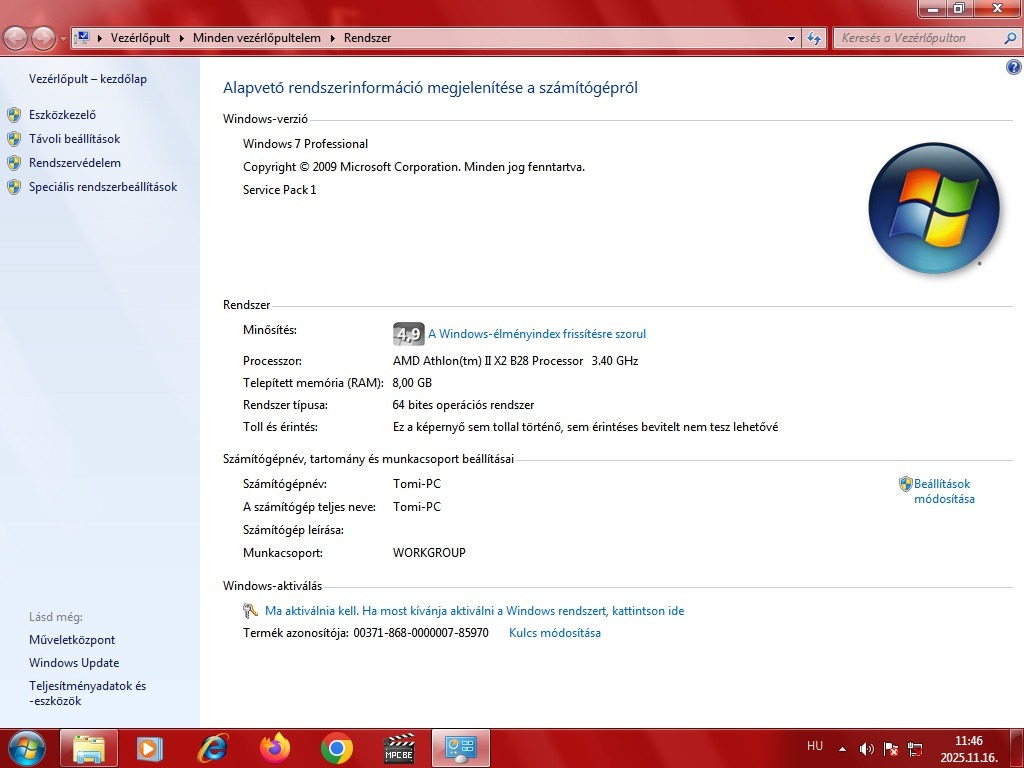The image size is (1024, 768).
Task: Open Eszközkezelő (Device Manager) link
Action: pyautogui.click(x=62, y=115)
